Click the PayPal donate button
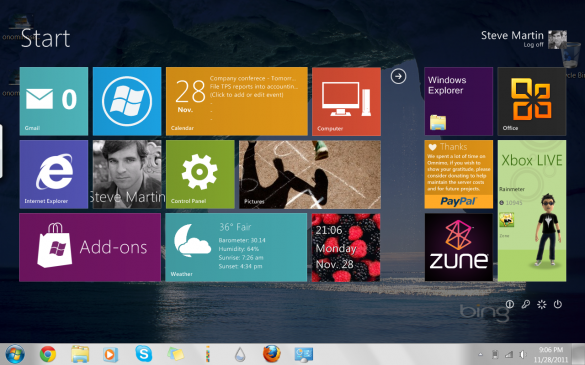 [459, 202]
